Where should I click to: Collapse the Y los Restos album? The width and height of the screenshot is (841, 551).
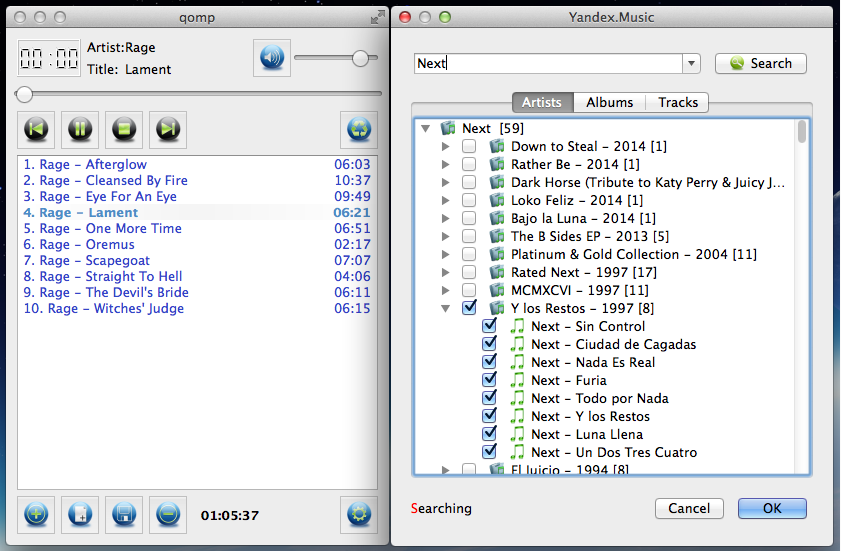pos(445,308)
